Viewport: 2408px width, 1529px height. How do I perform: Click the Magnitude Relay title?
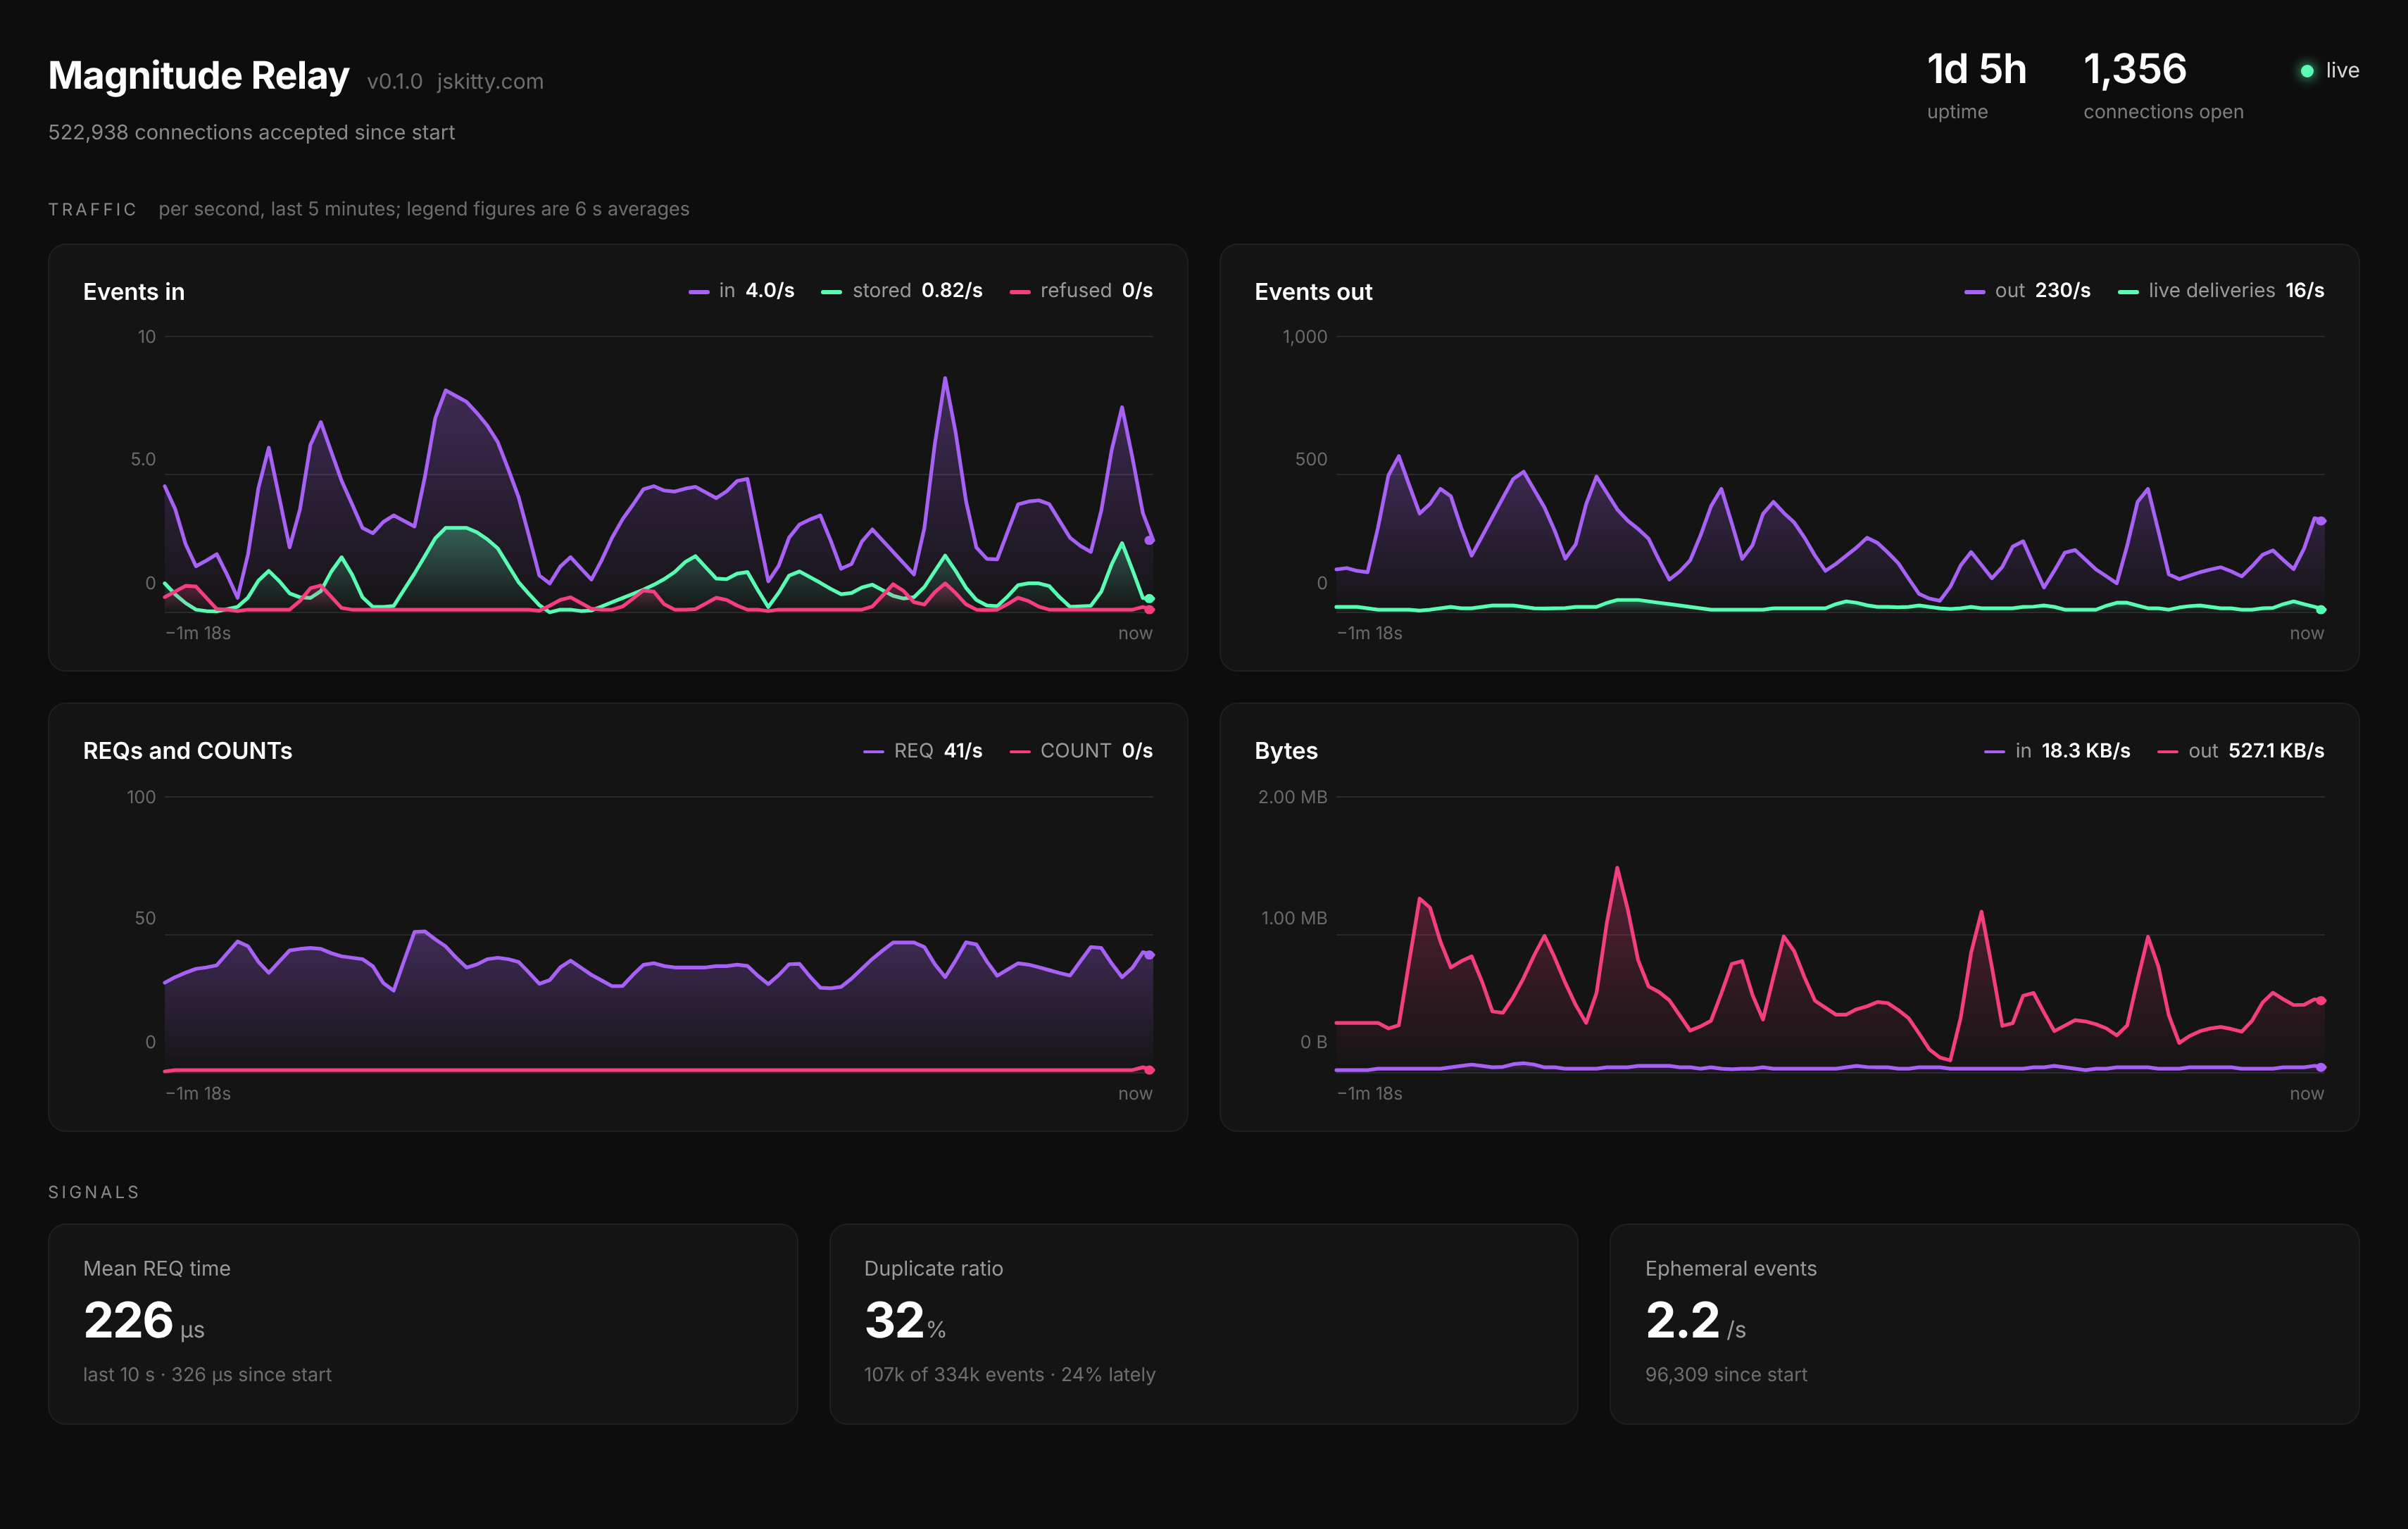(x=198, y=76)
